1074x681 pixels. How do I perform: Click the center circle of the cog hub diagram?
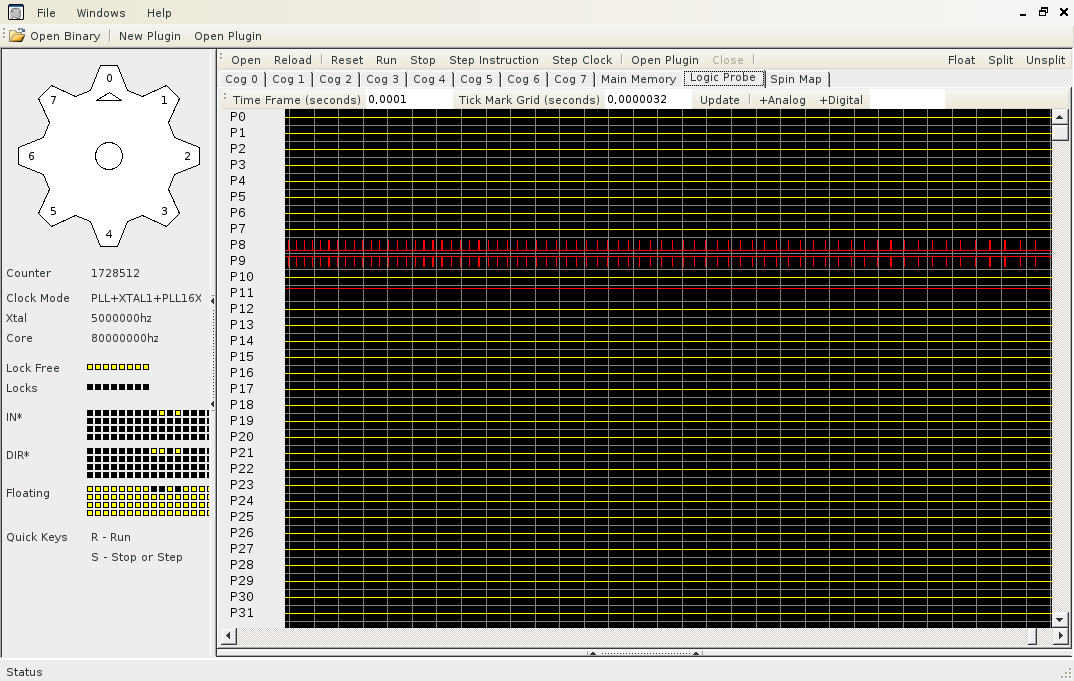click(x=109, y=156)
